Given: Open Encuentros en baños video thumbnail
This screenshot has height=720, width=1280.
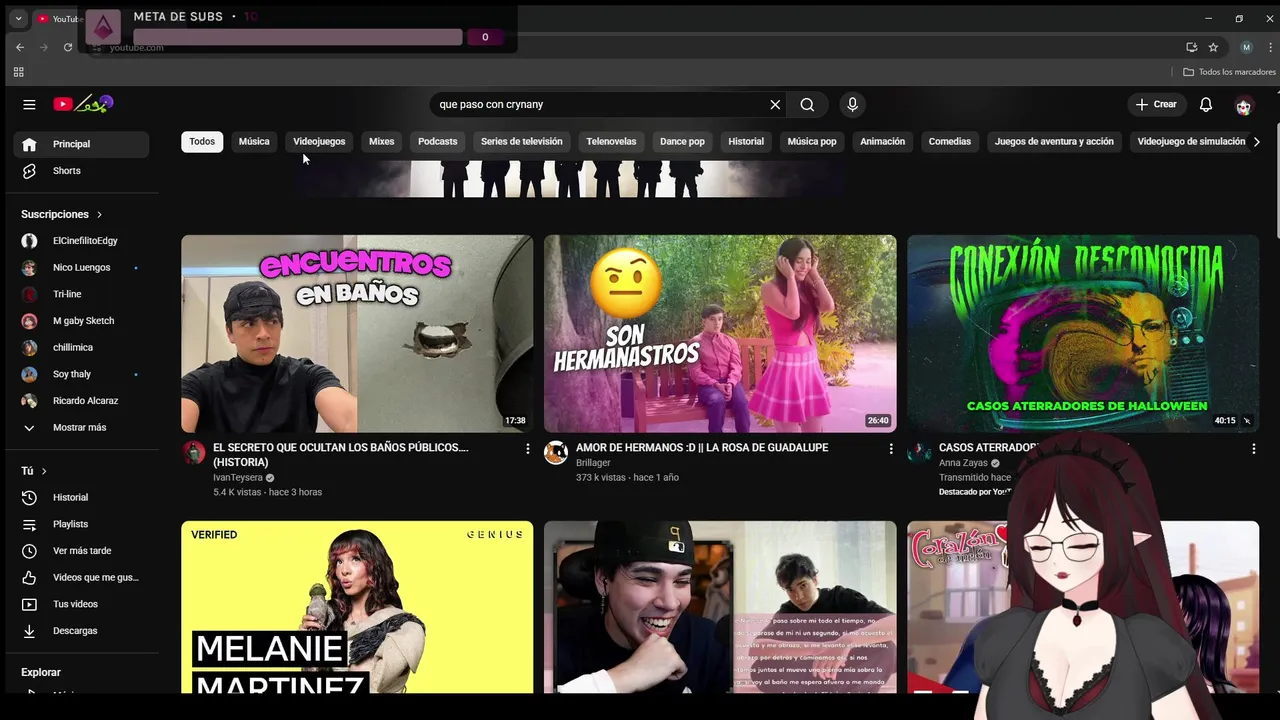Looking at the screenshot, I should tap(357, 334).
